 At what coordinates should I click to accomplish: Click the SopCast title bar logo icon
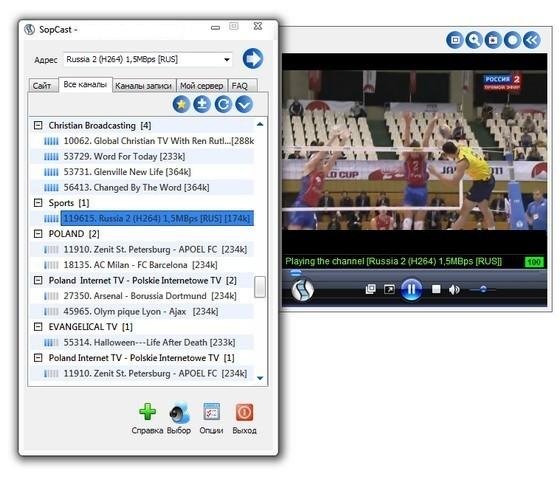29,29
